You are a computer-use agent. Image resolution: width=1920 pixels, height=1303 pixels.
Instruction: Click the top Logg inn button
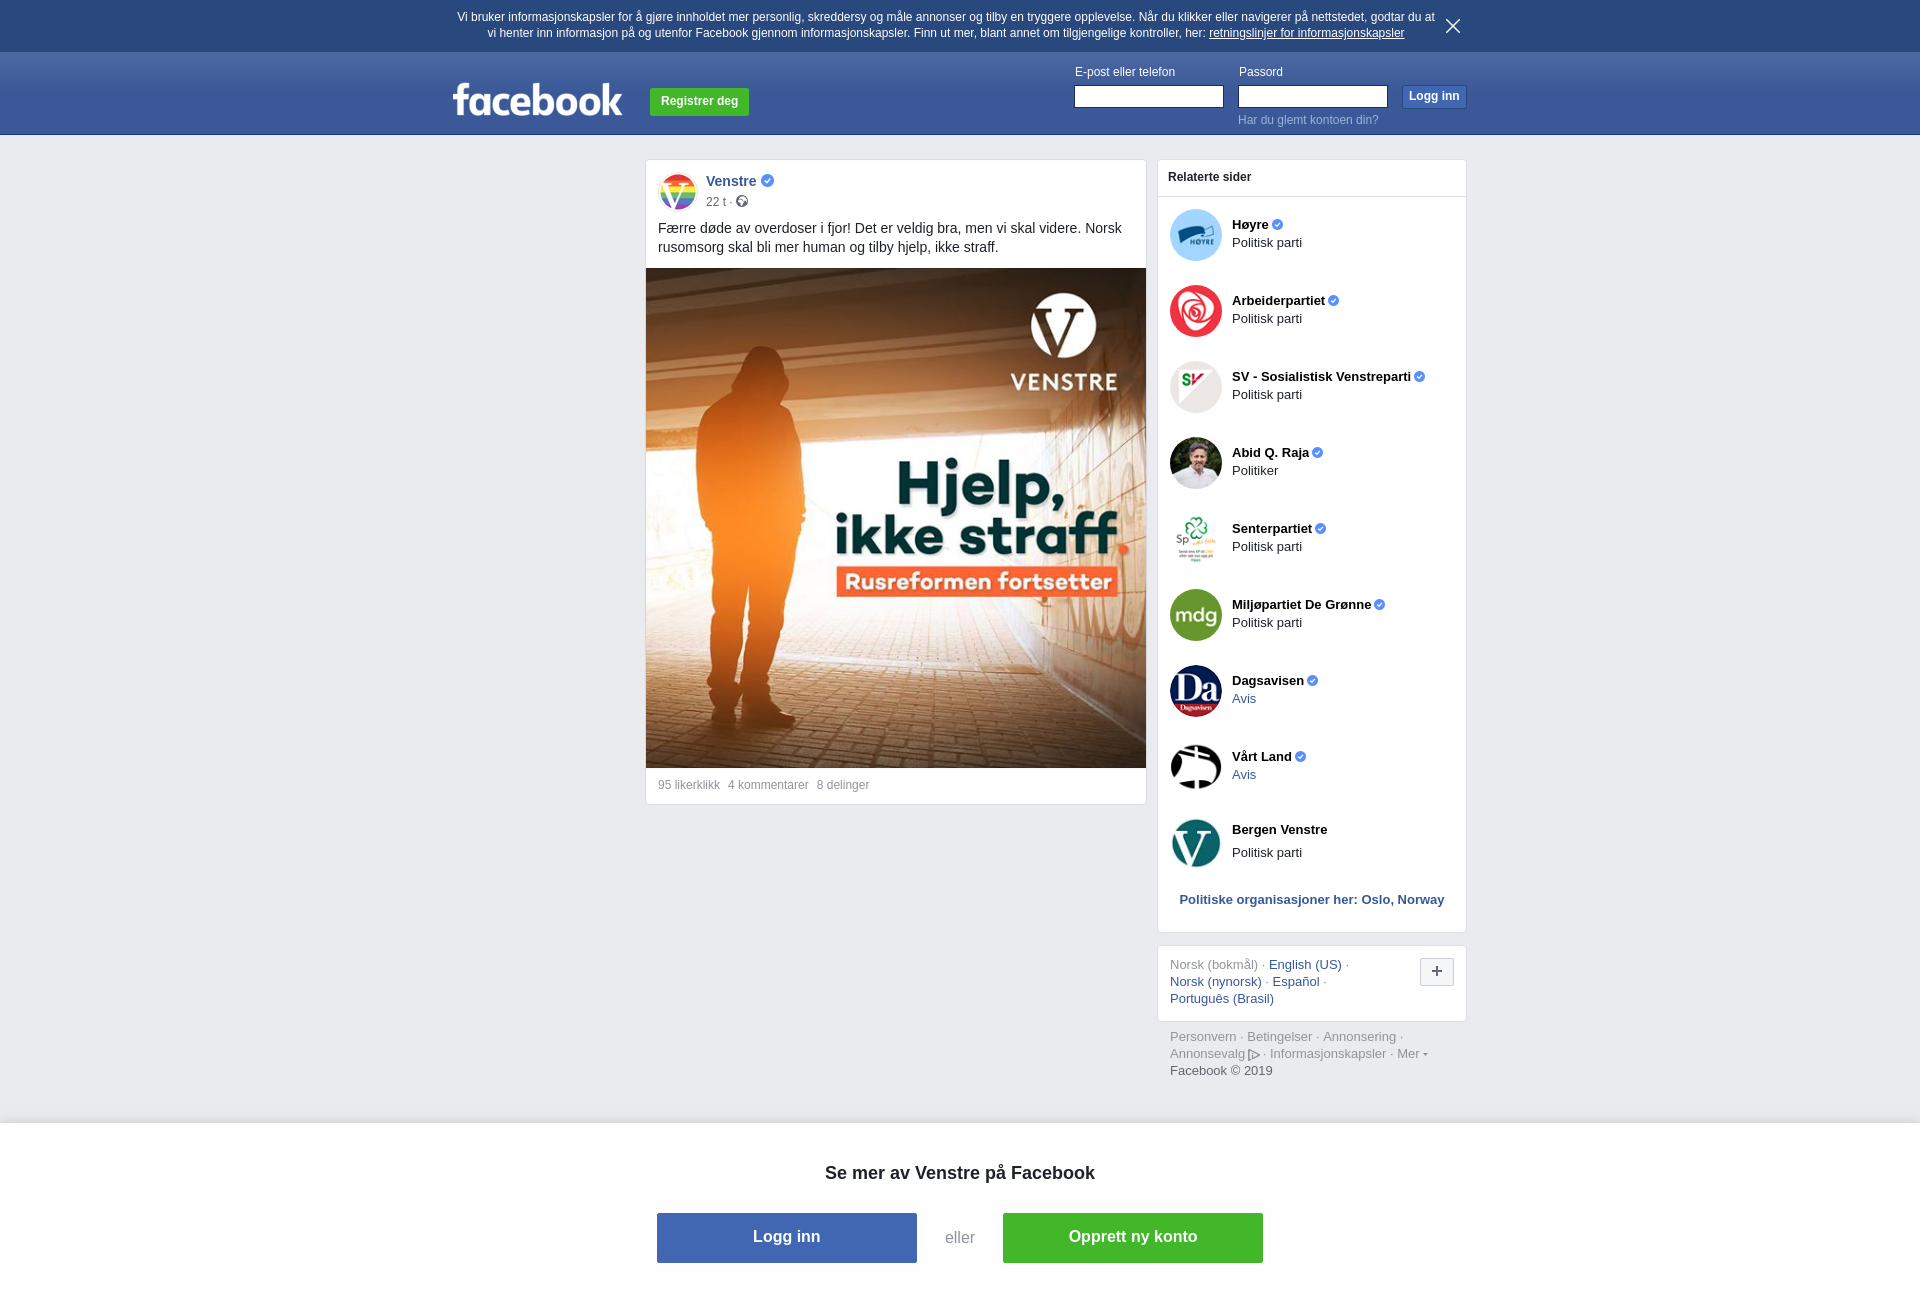pos(1434,97)
